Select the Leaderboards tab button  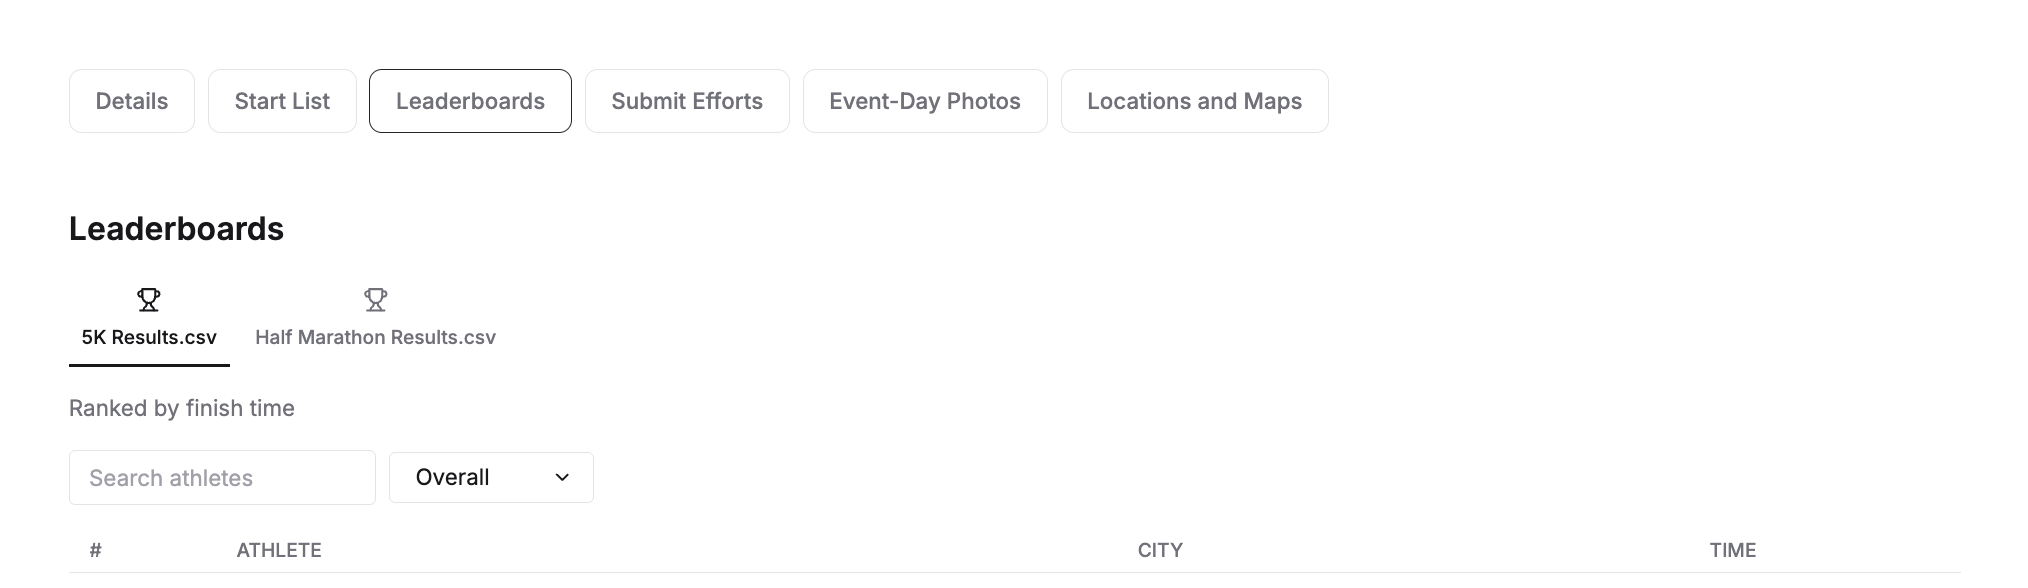[x=470, y=101]
